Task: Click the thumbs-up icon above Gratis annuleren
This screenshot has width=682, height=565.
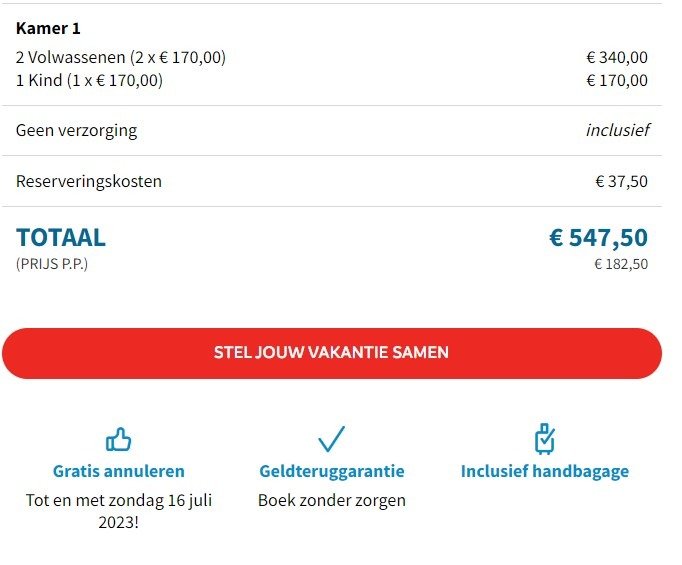Action: point(118,439)
